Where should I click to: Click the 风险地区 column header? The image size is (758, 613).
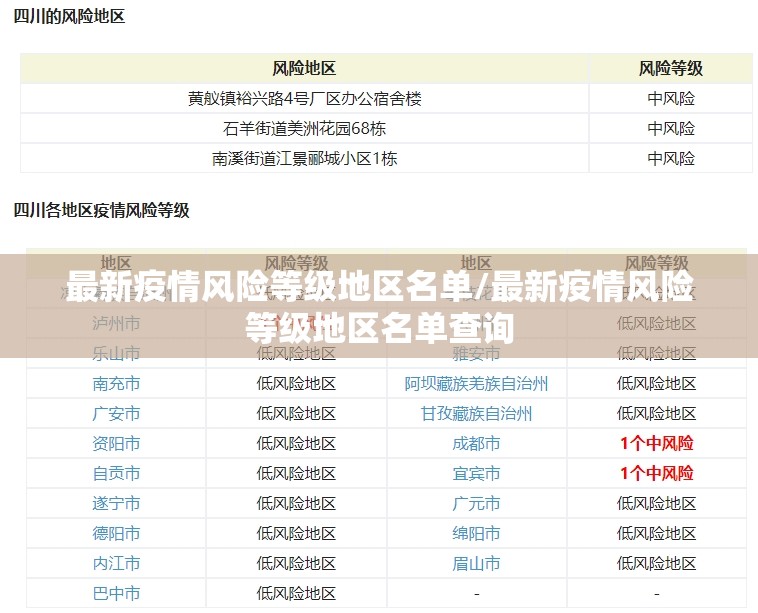304,68
